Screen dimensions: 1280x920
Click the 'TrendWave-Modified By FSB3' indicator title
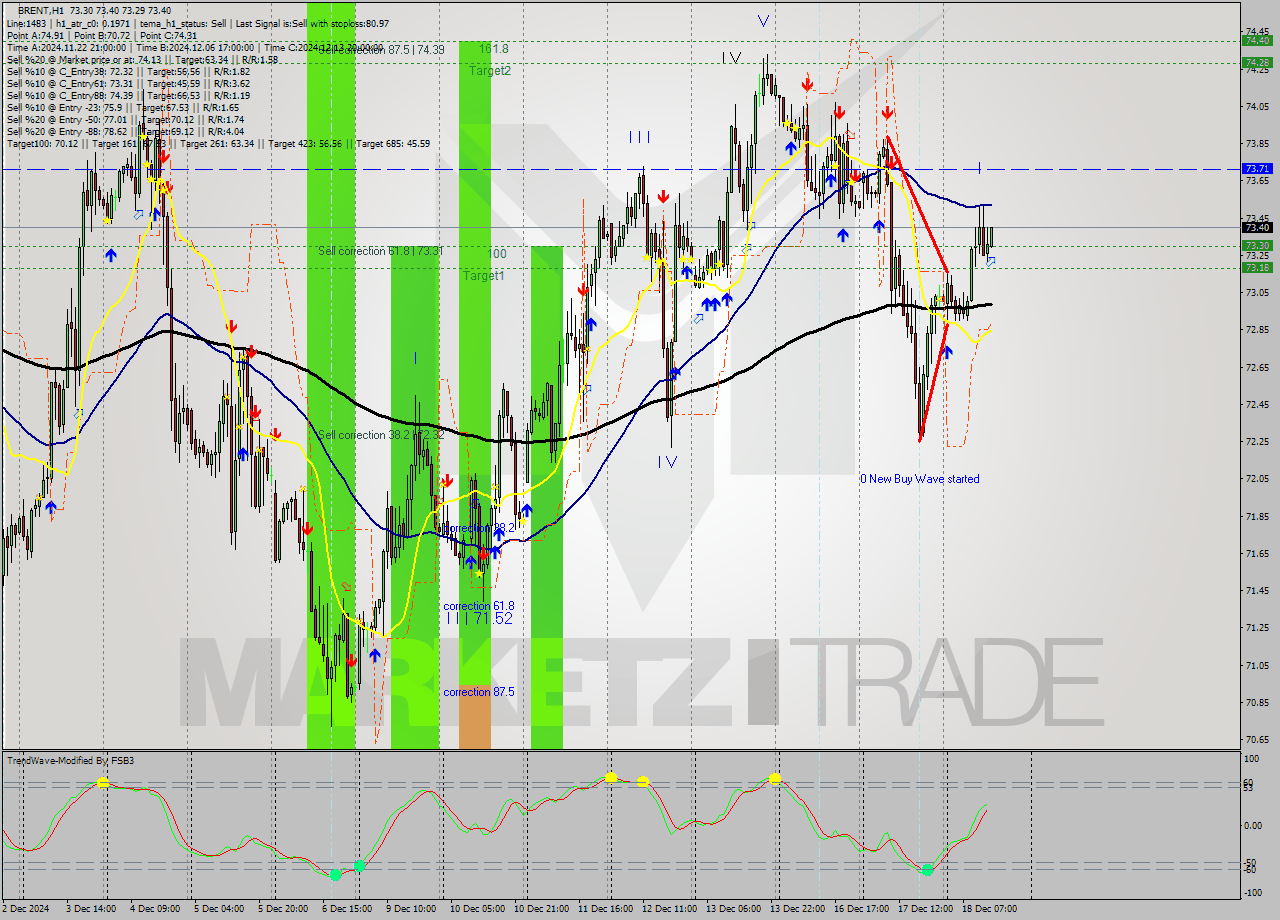click(70, 761)
